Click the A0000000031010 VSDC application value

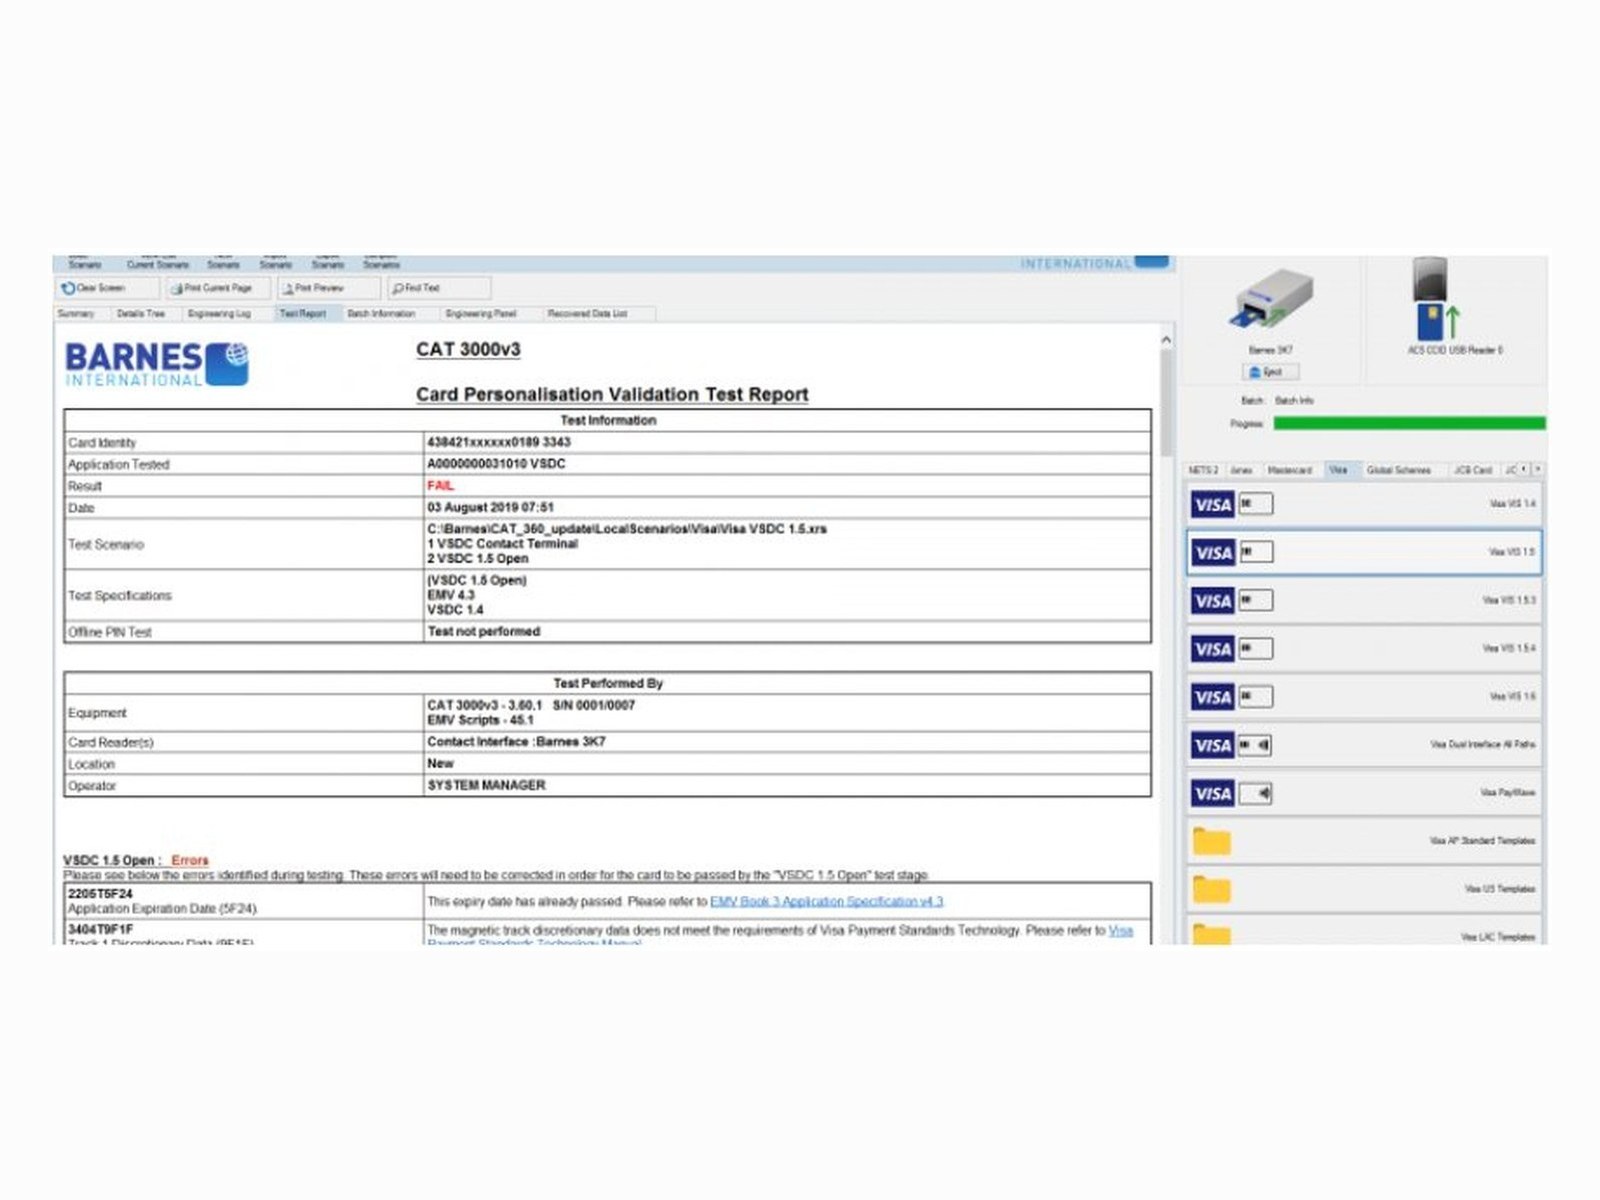pyautogui.click(x=496, y=464)
